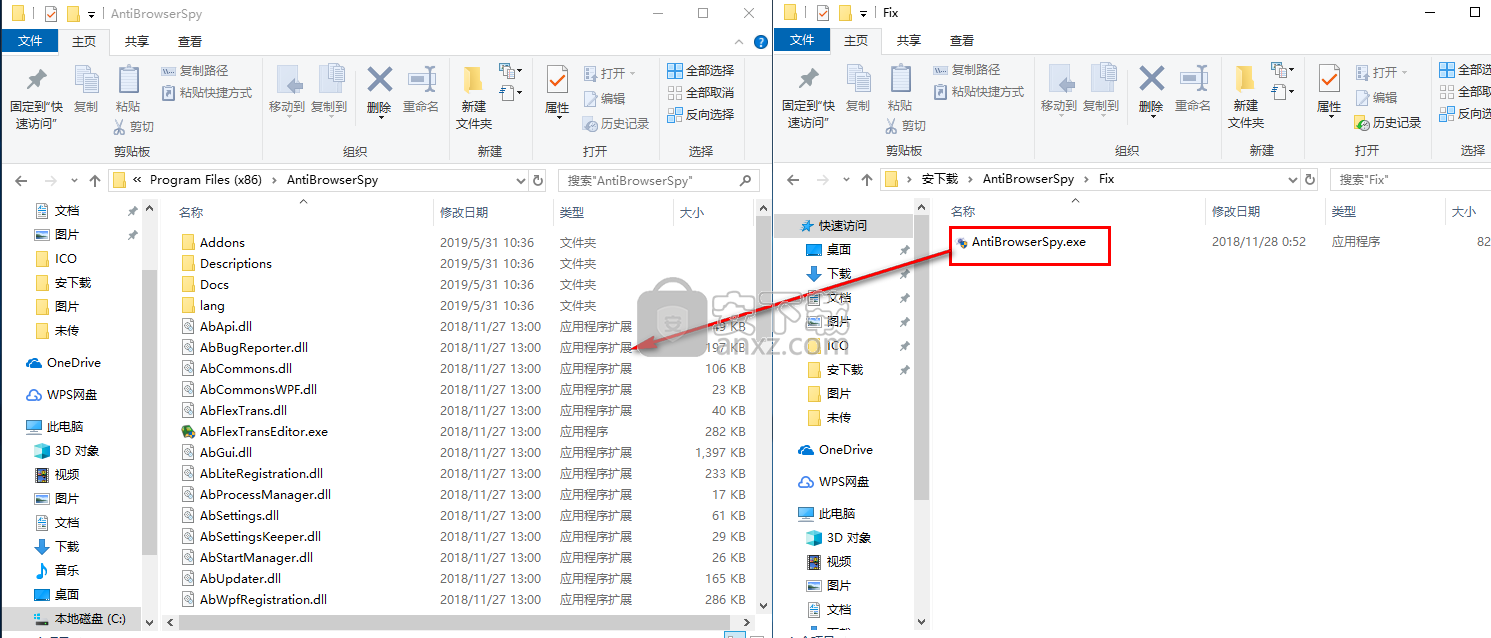
Task: Click 粘贴快捷方式 in AntiBrowserSpy window
Action: (207, 92)
